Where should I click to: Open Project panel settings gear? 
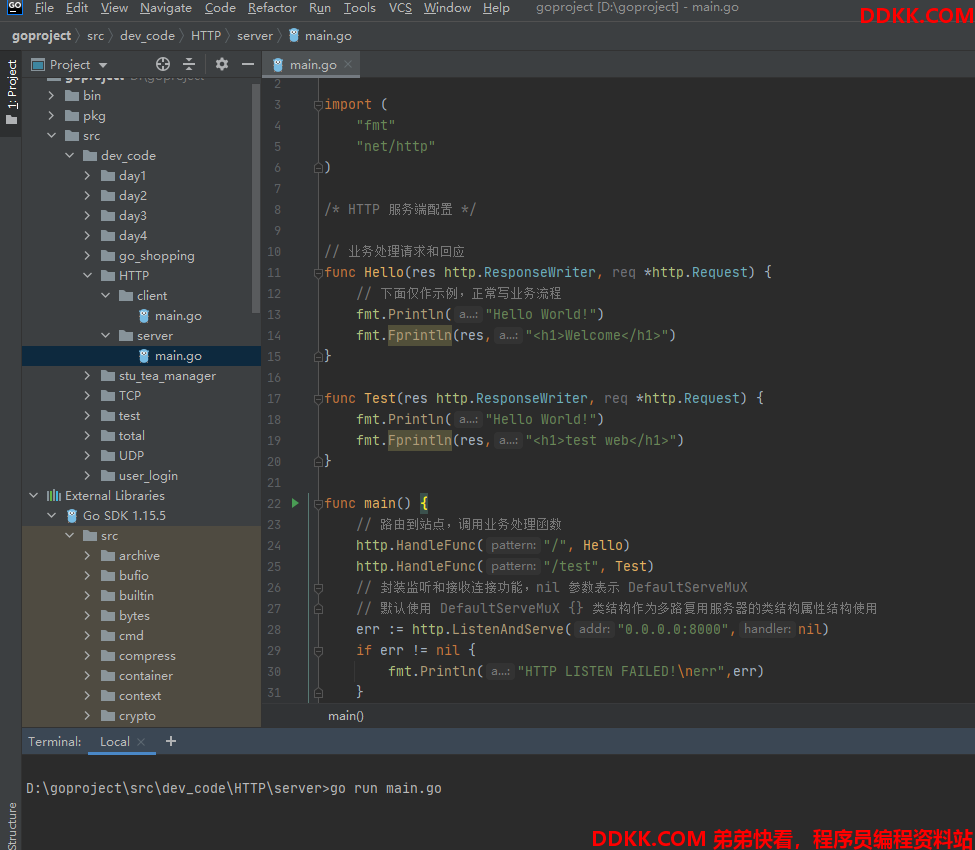(x=222, y=64)
